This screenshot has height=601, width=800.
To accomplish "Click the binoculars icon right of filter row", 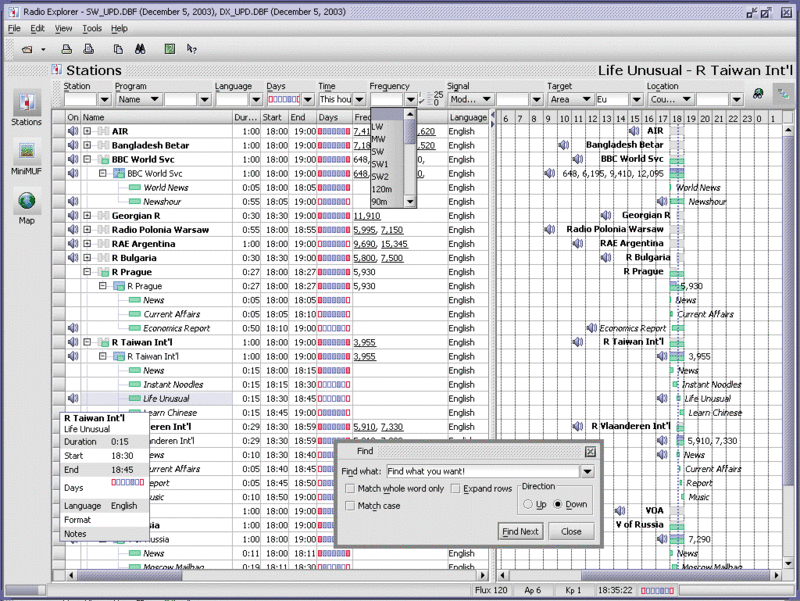I will coord(758,94).
